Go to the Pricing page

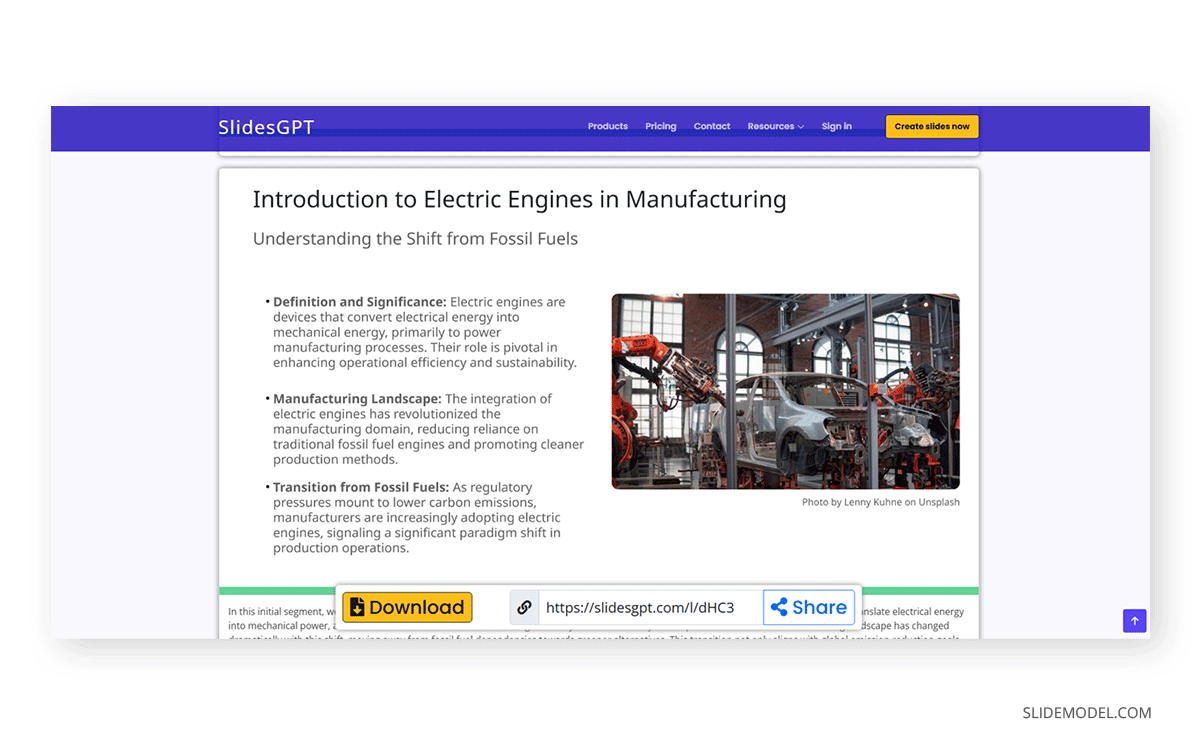661,126
